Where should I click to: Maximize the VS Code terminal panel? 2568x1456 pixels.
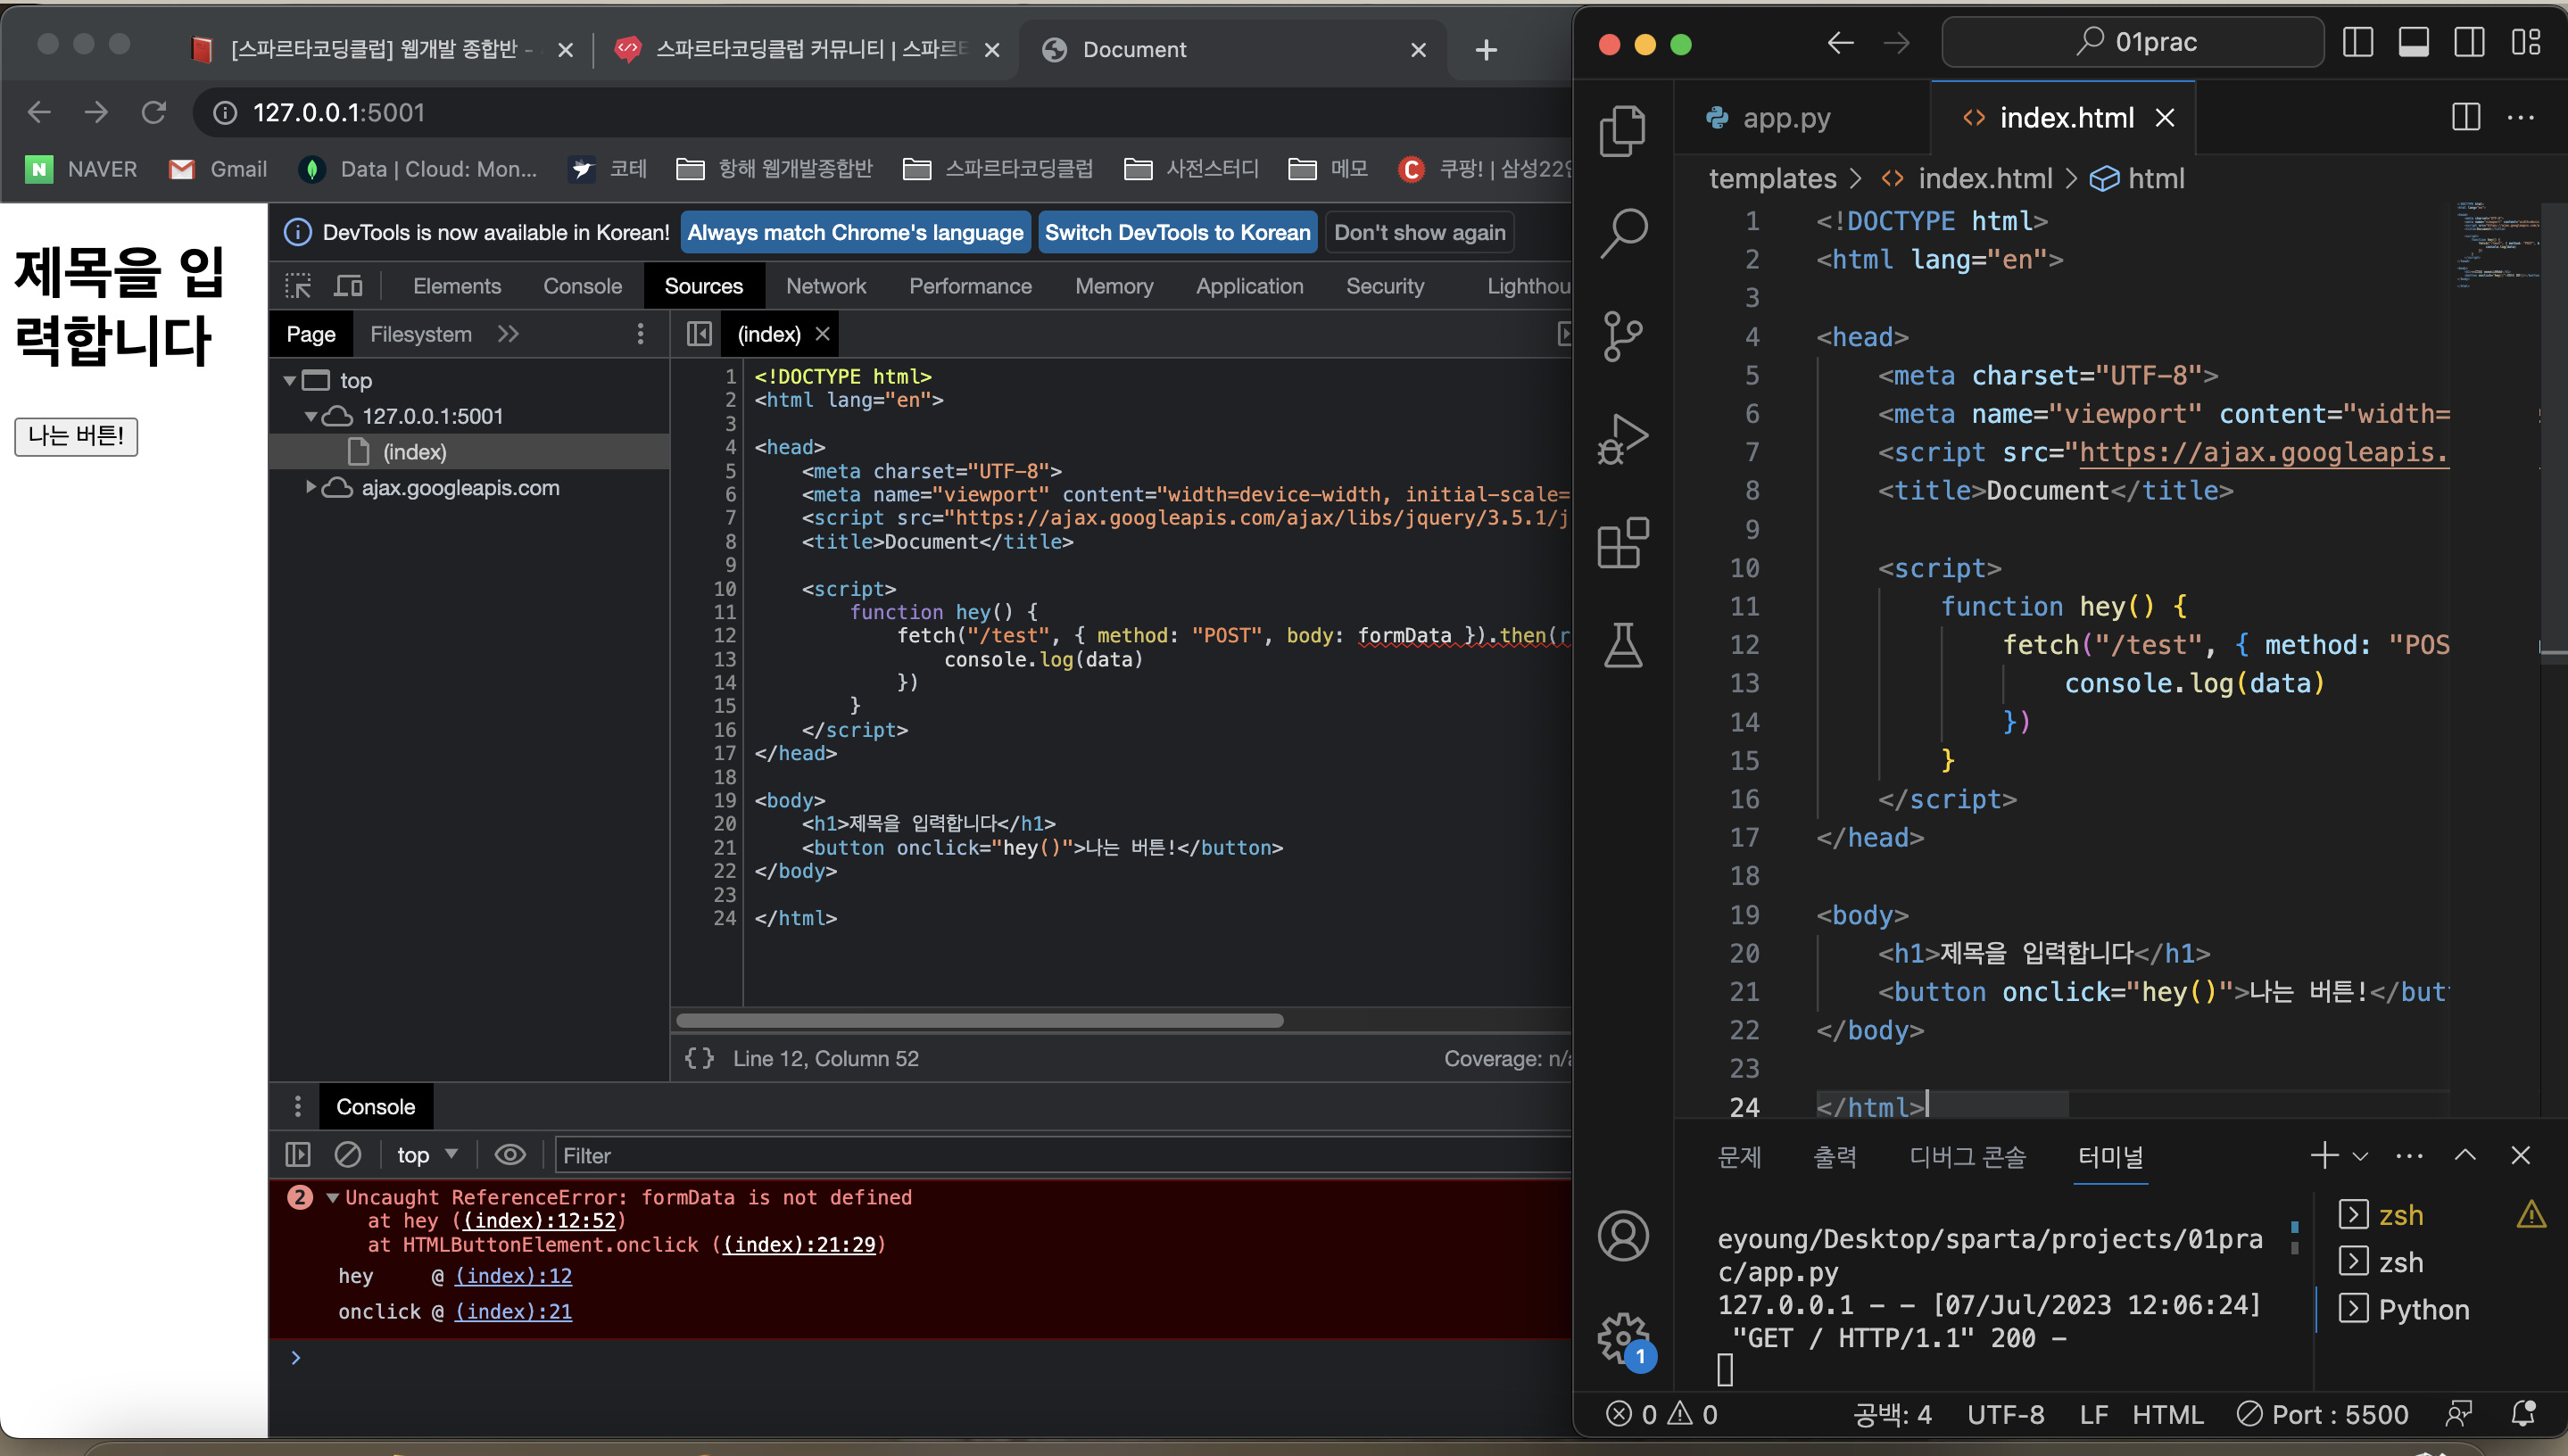(x=2465, y=1155)
